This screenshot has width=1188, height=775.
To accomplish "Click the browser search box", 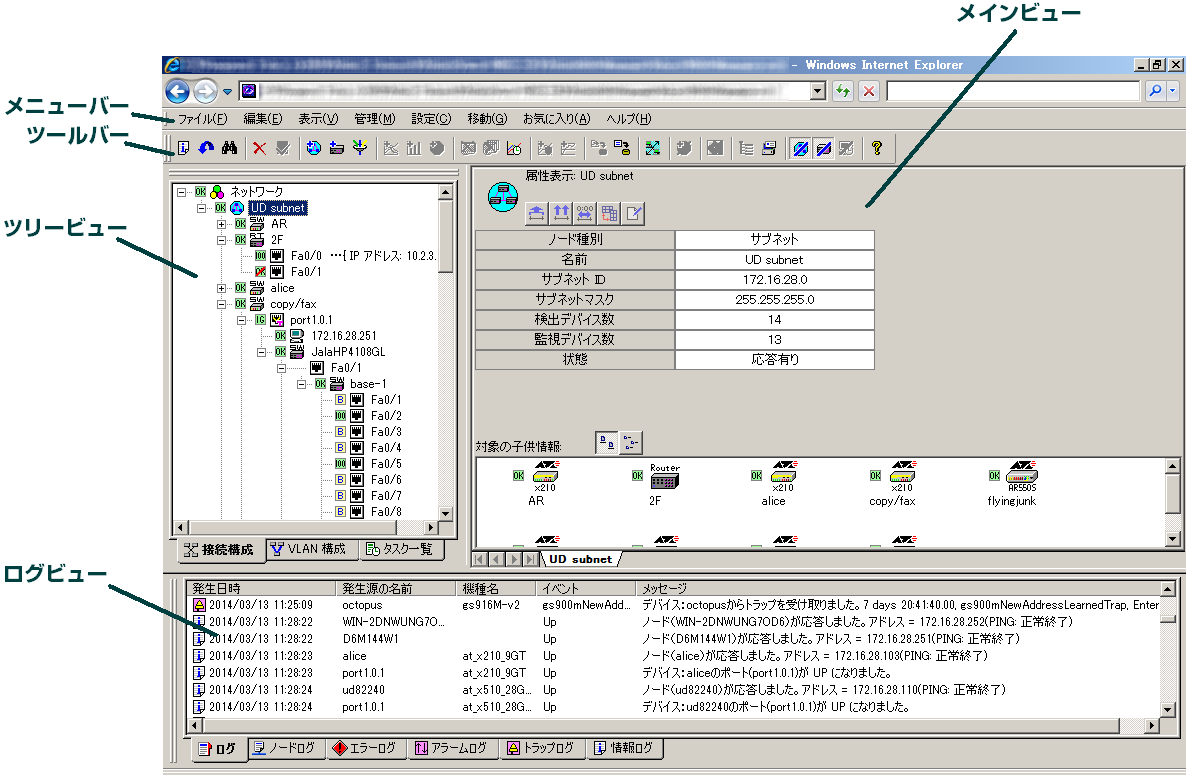I will click(x=1013, y=92).
